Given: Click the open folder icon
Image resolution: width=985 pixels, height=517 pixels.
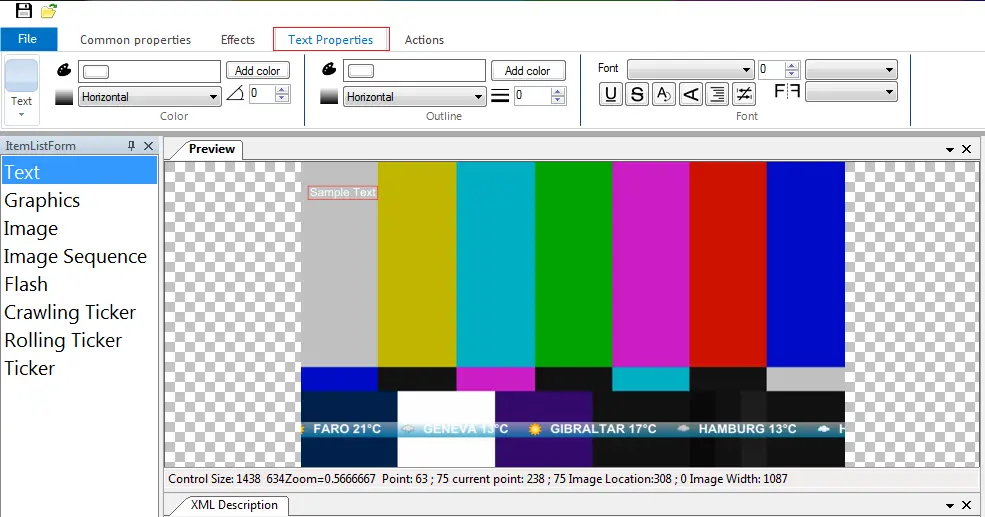Looking at the screenshot, I should [x=48, y=11].
